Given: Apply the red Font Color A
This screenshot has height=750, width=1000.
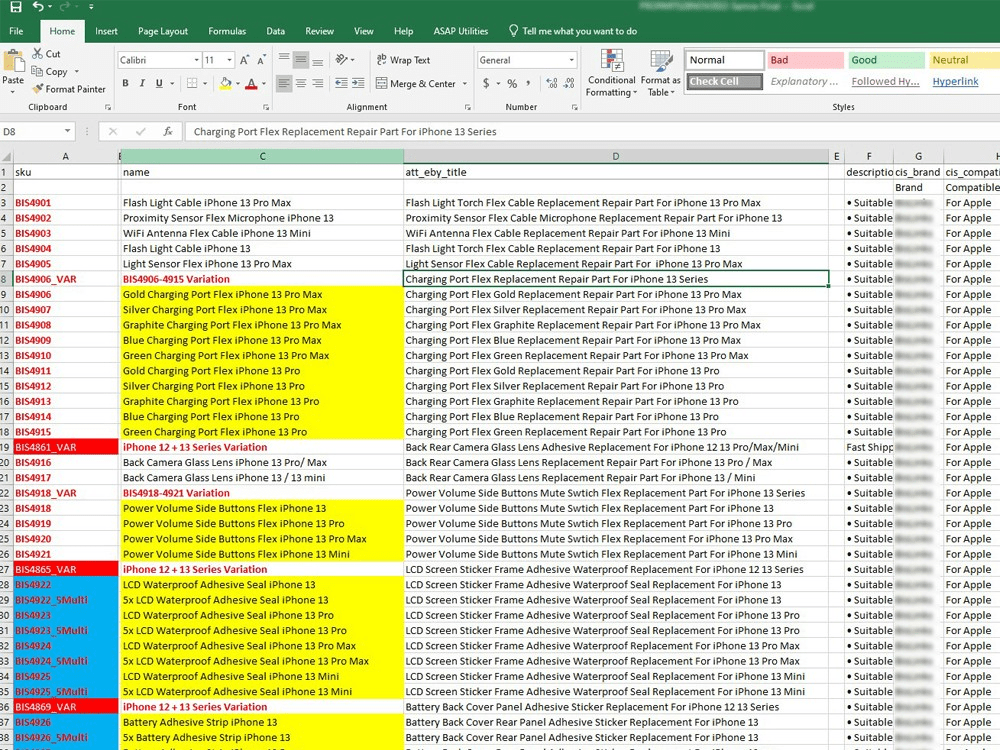Looking at the screenshot, I should [251, 83].
